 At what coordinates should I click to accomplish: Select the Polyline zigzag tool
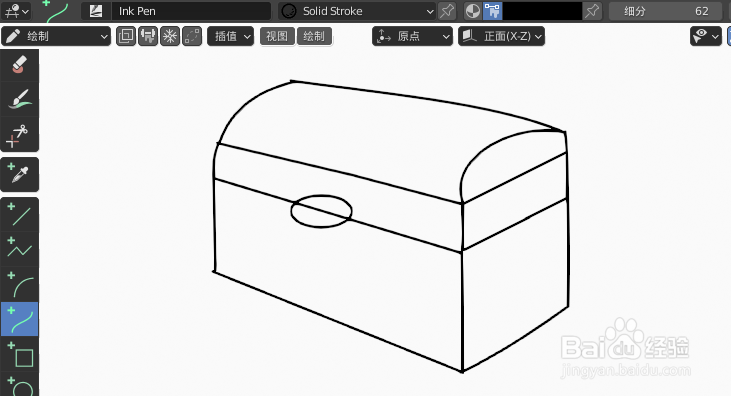20,249
